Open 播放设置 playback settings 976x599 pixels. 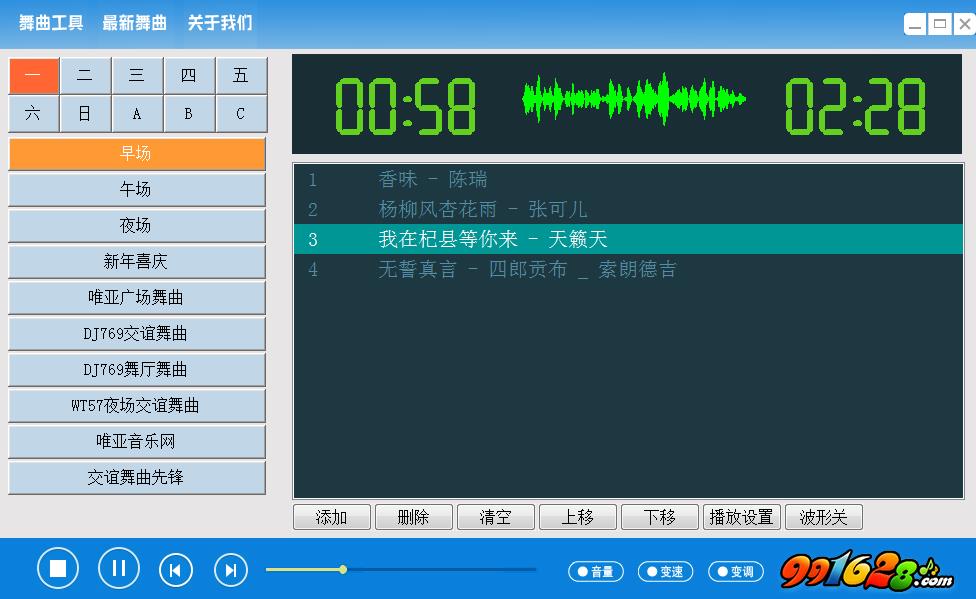(742, 517)
